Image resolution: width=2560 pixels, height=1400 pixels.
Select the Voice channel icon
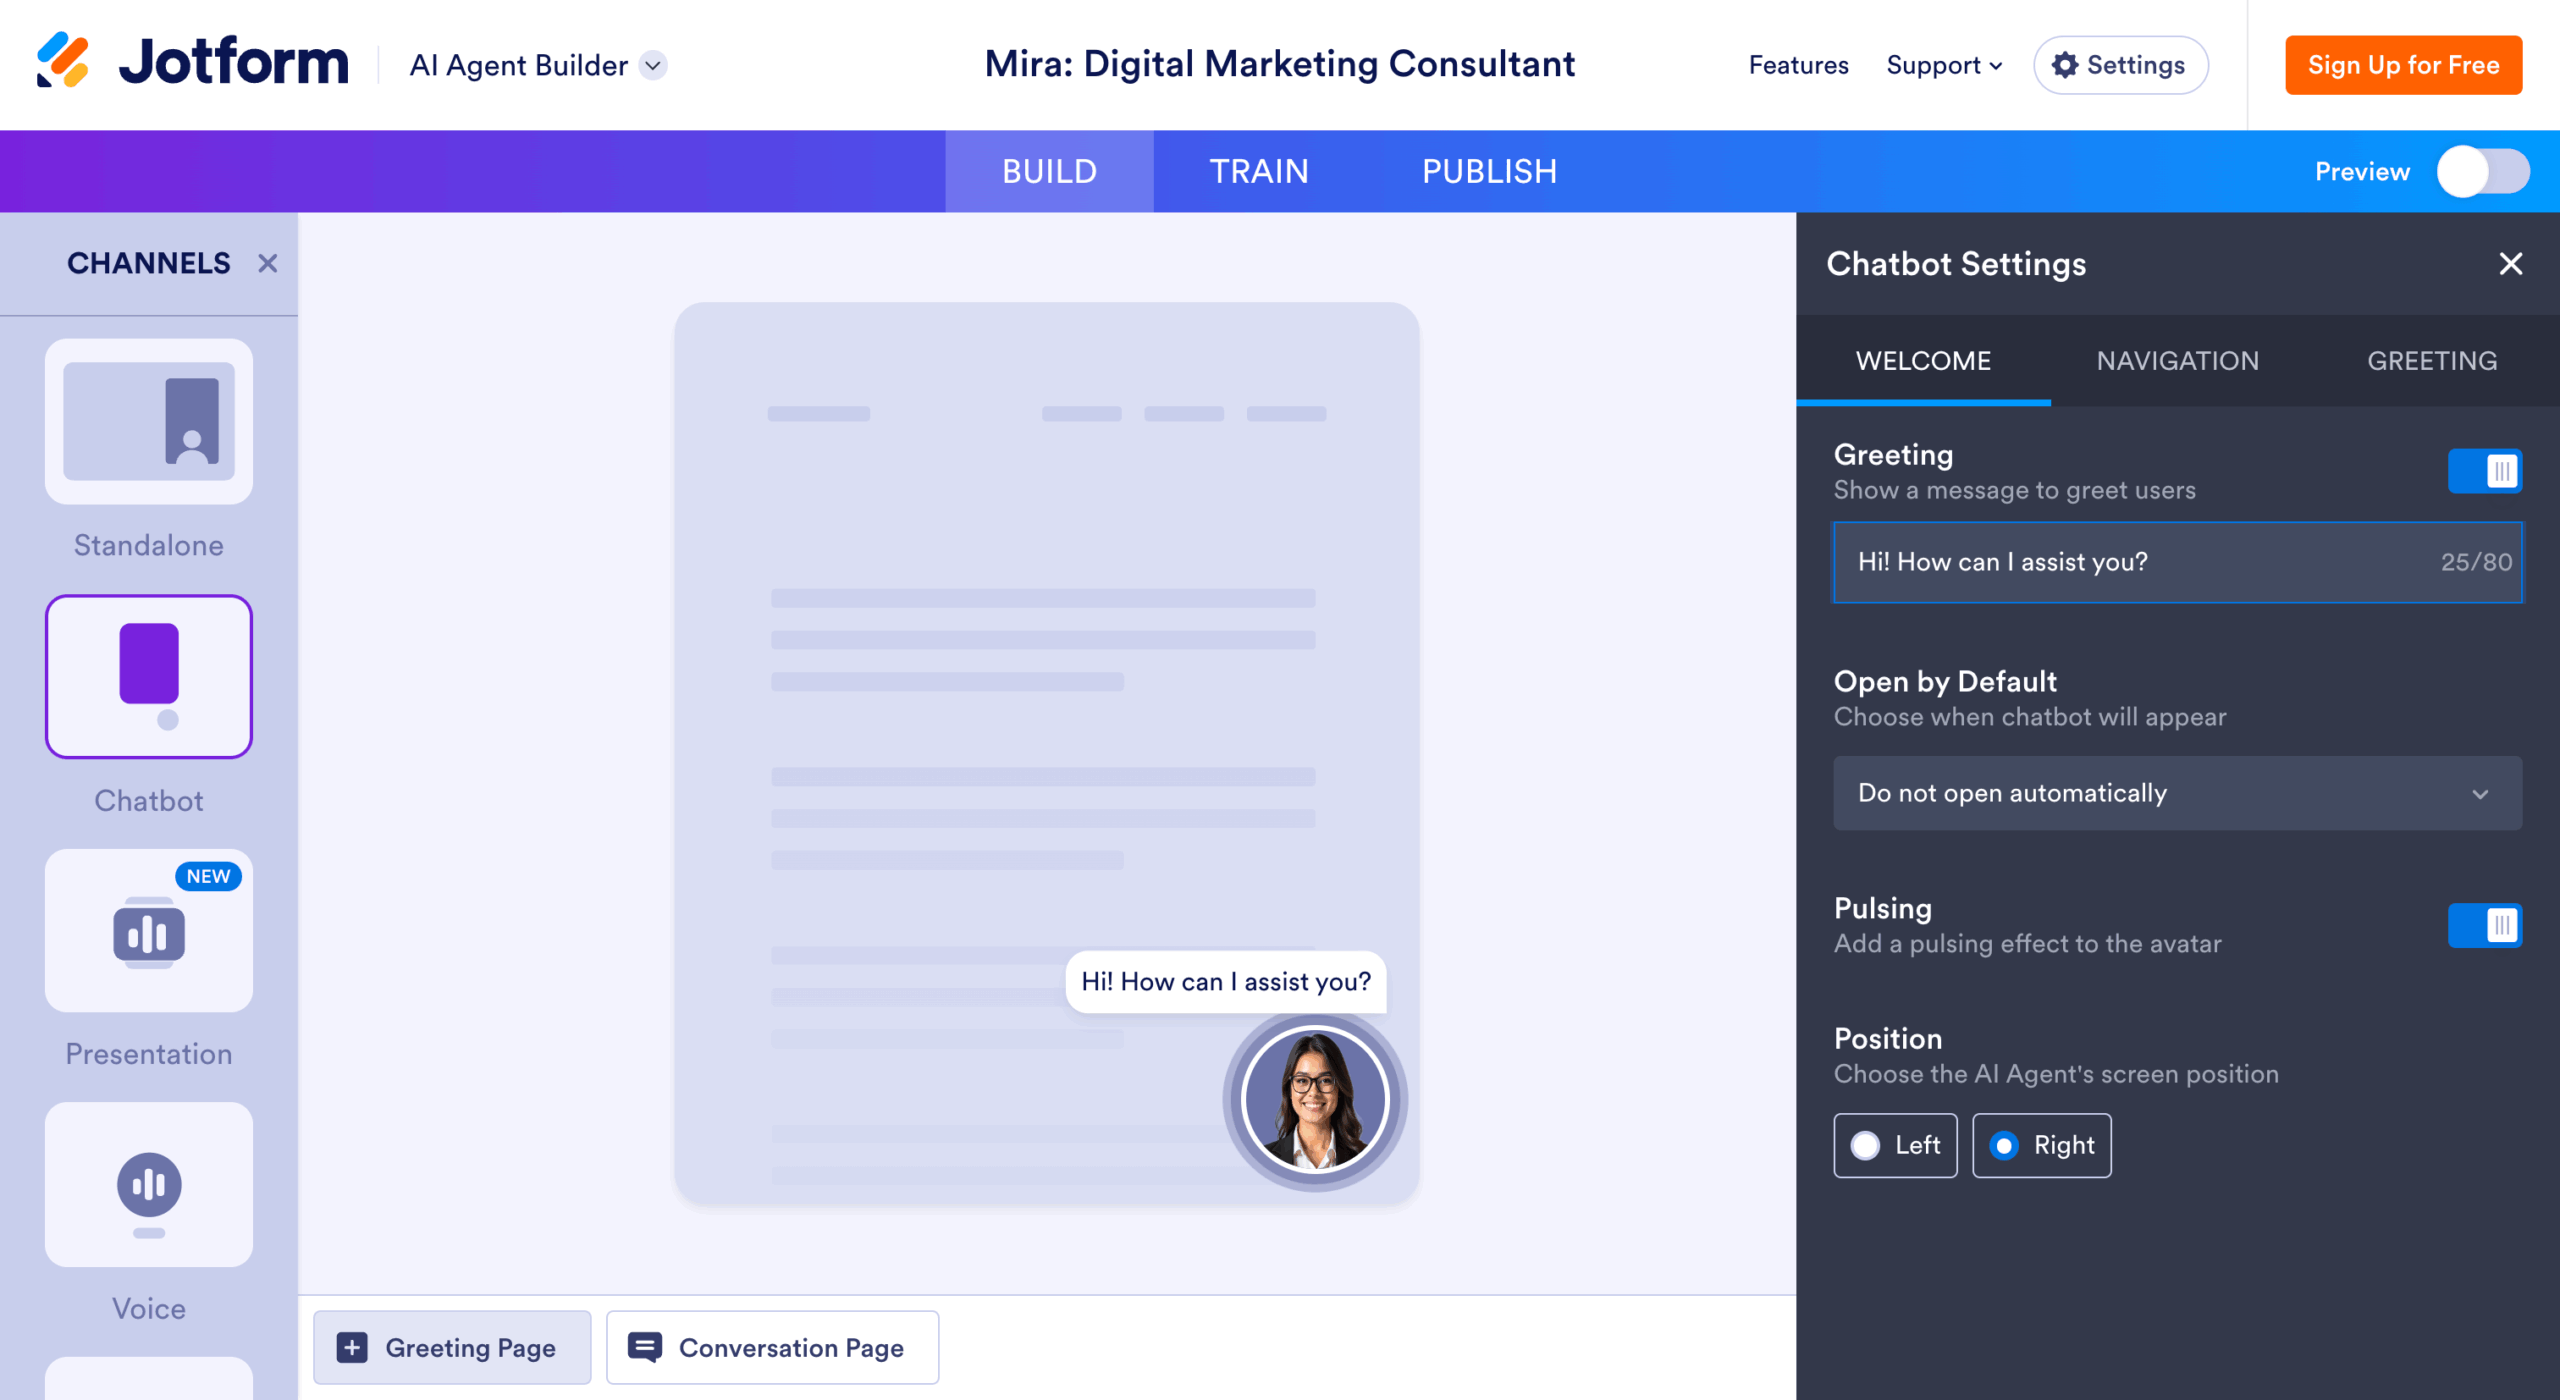point(148,1185)
